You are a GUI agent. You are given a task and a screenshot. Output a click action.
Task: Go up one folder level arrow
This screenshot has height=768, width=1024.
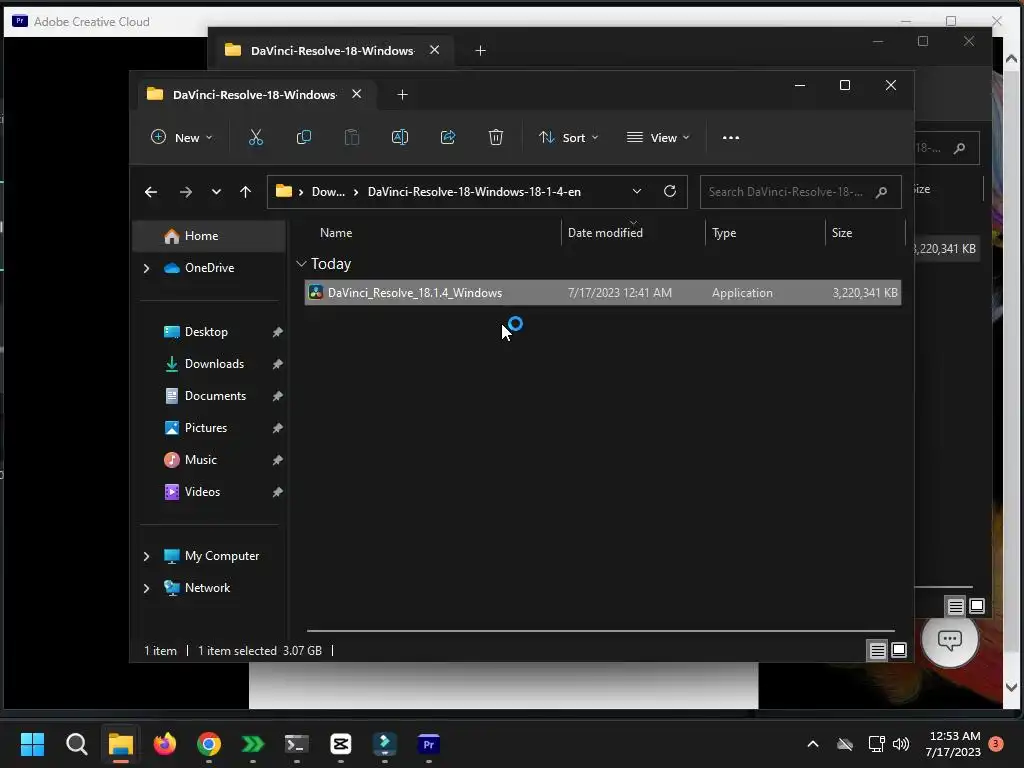pos(246,192)
